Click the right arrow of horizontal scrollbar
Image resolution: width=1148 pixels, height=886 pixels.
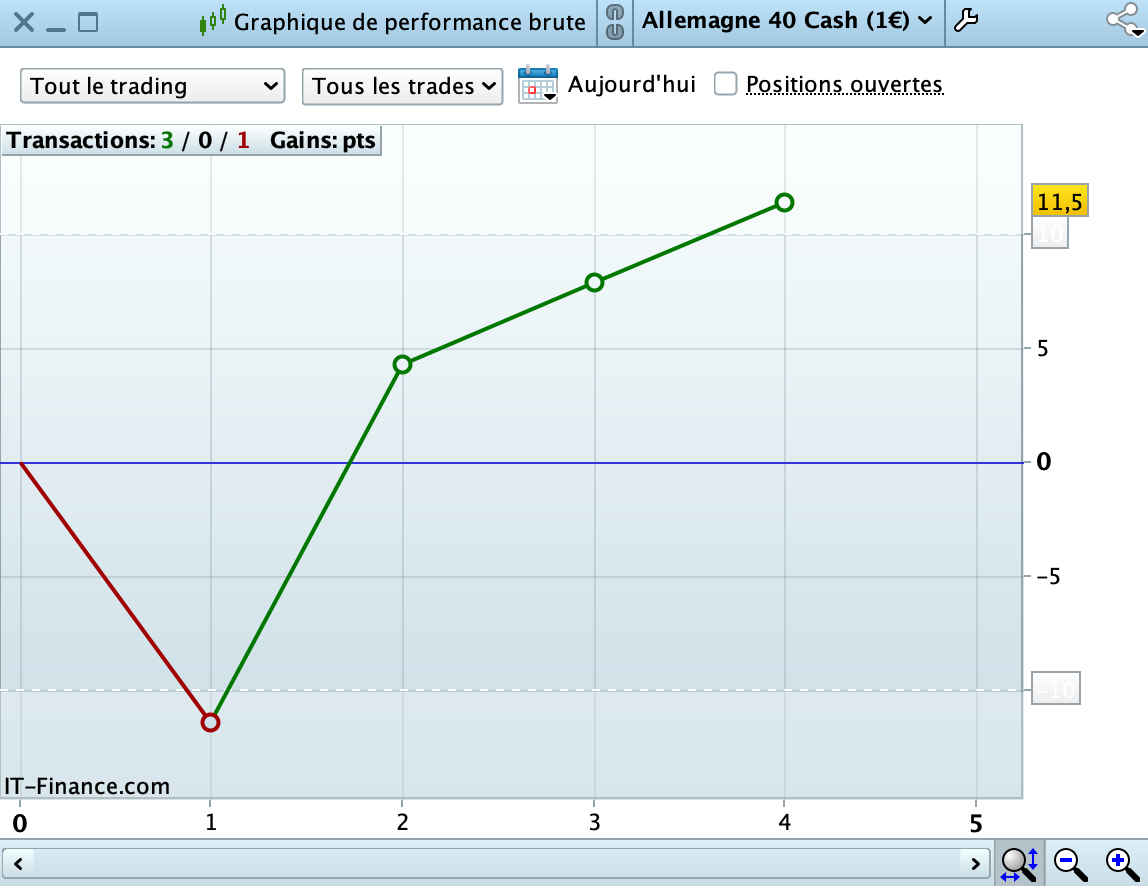tap(975, 864)
